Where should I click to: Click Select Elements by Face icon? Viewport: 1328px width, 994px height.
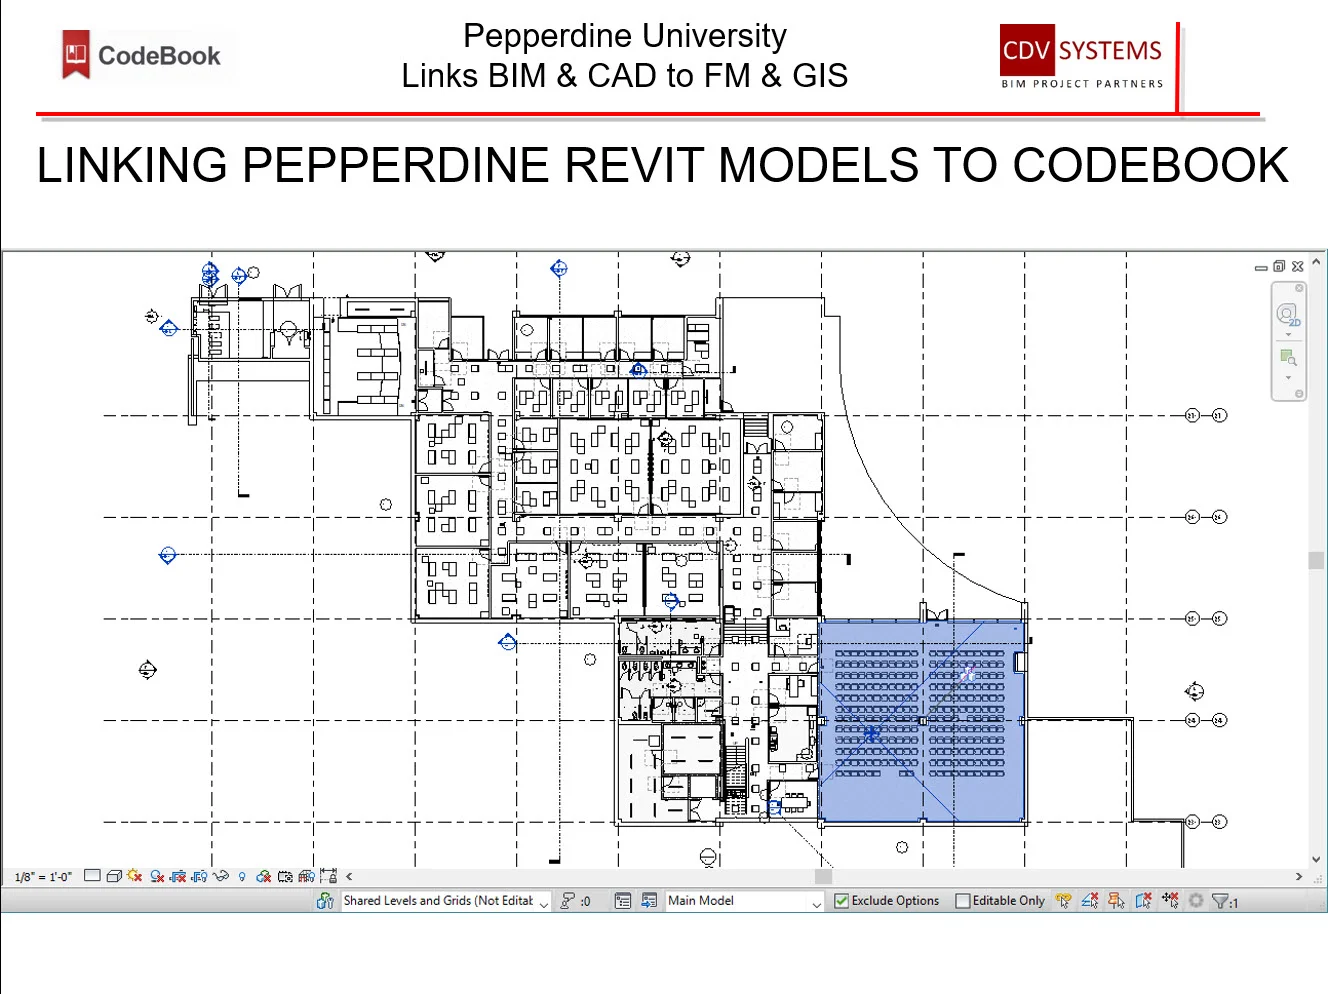tap(1144, 901)
